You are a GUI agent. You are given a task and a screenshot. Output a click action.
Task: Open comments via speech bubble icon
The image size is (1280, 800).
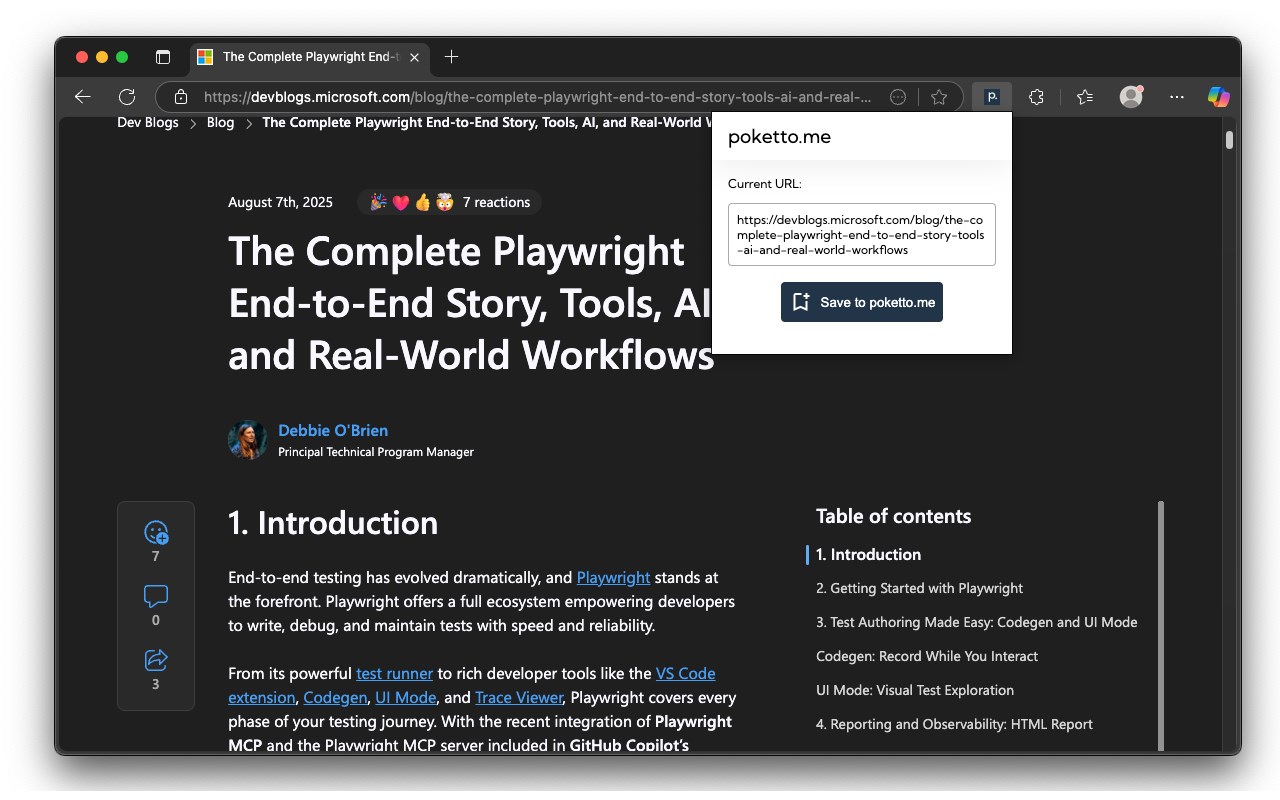156,597
